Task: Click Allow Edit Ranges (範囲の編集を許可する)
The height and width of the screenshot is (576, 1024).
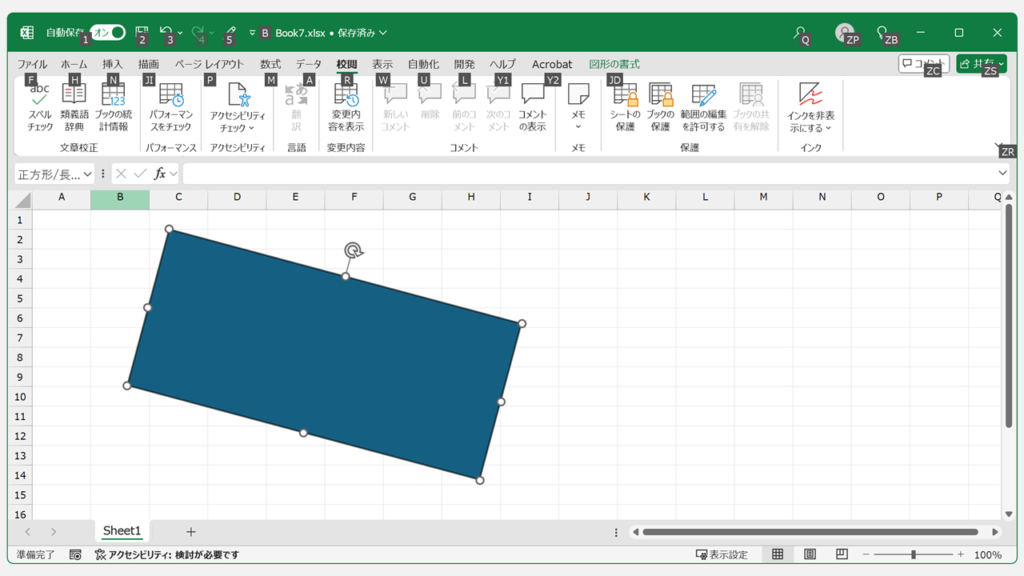Action: pos(703,108)
